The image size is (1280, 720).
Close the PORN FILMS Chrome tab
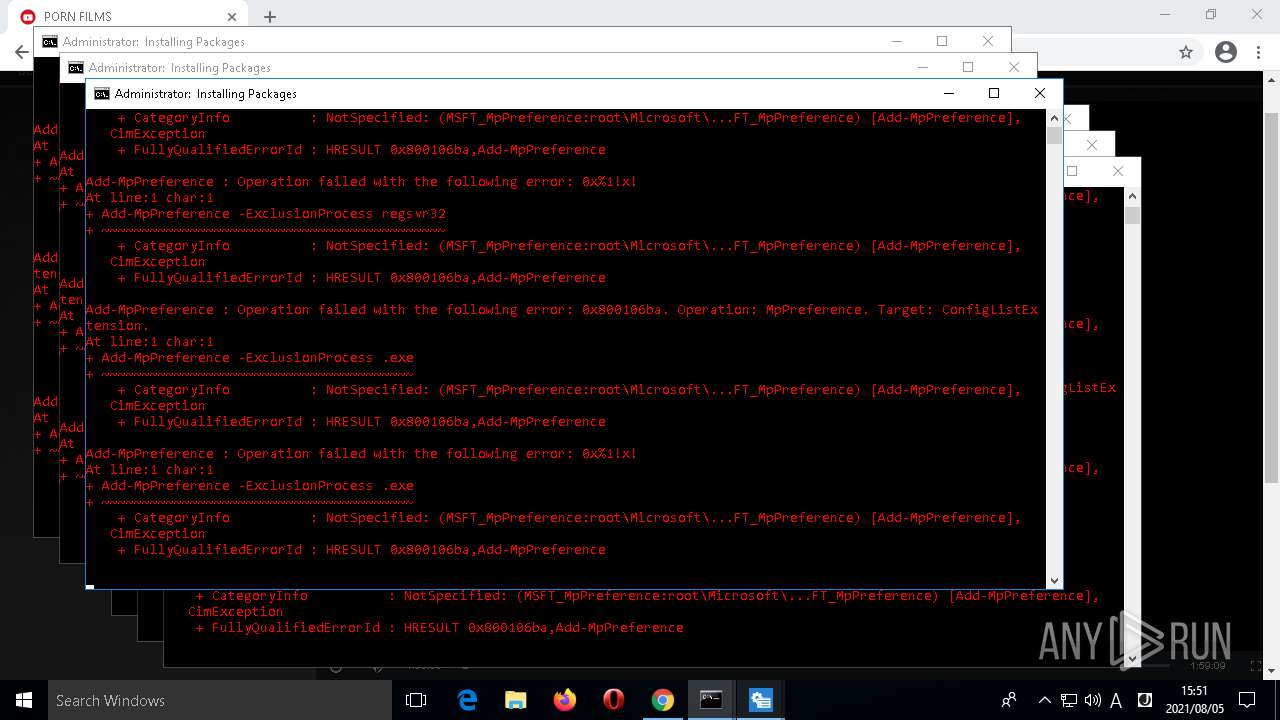coord(232,17)
